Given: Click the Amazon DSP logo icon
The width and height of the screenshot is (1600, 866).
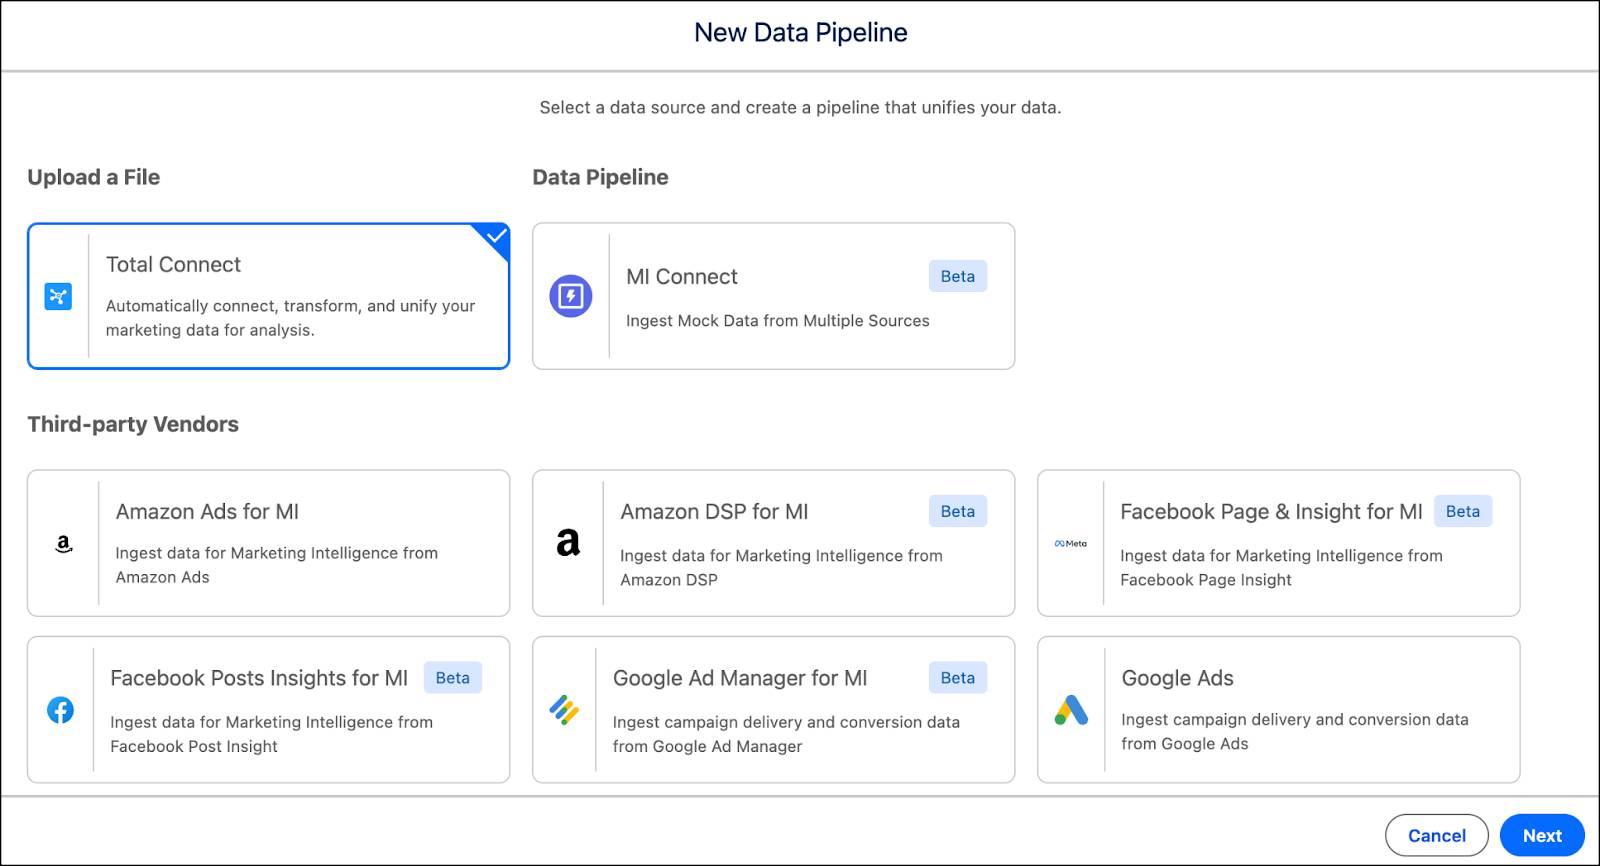Looking at the screenshot, I should 568,543.
